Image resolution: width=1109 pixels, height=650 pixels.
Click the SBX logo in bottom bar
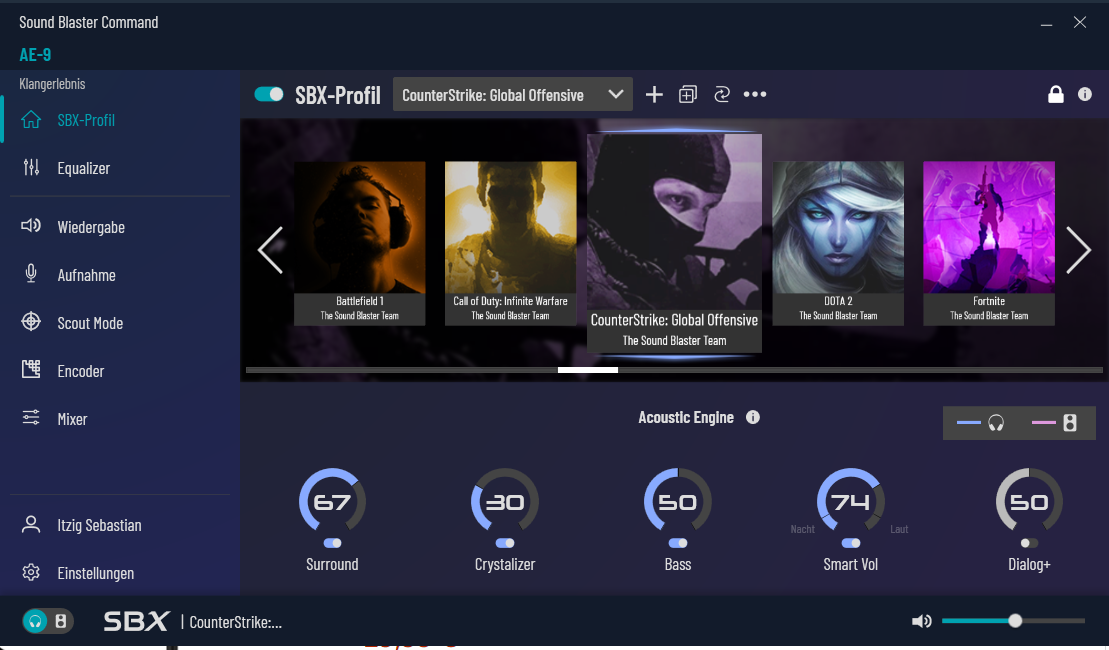point(136,621)
